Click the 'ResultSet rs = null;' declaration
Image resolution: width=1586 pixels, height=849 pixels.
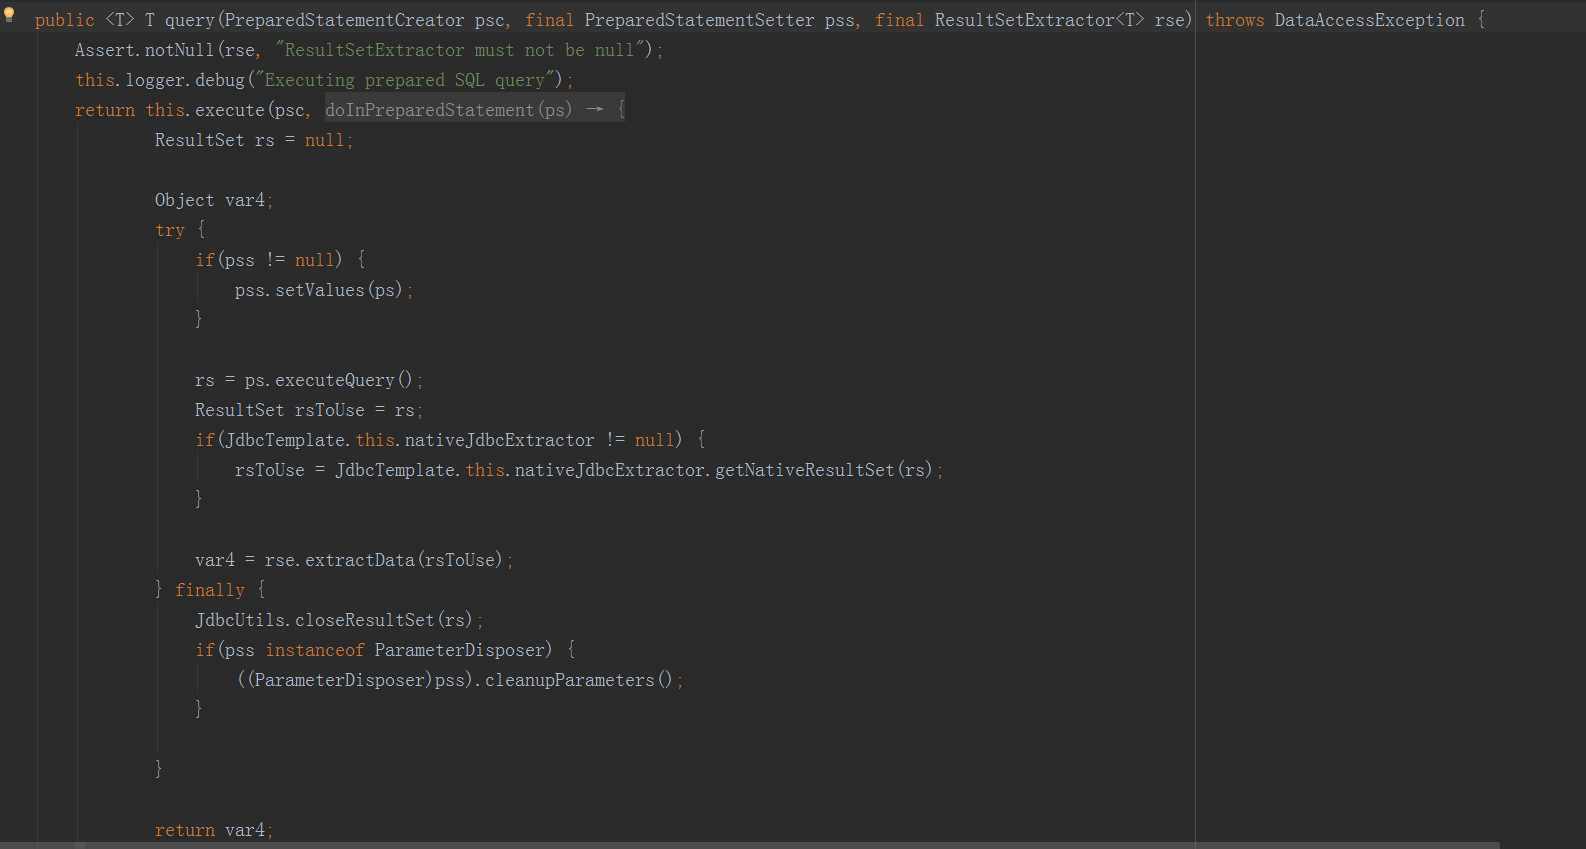[x=254, y=140]
